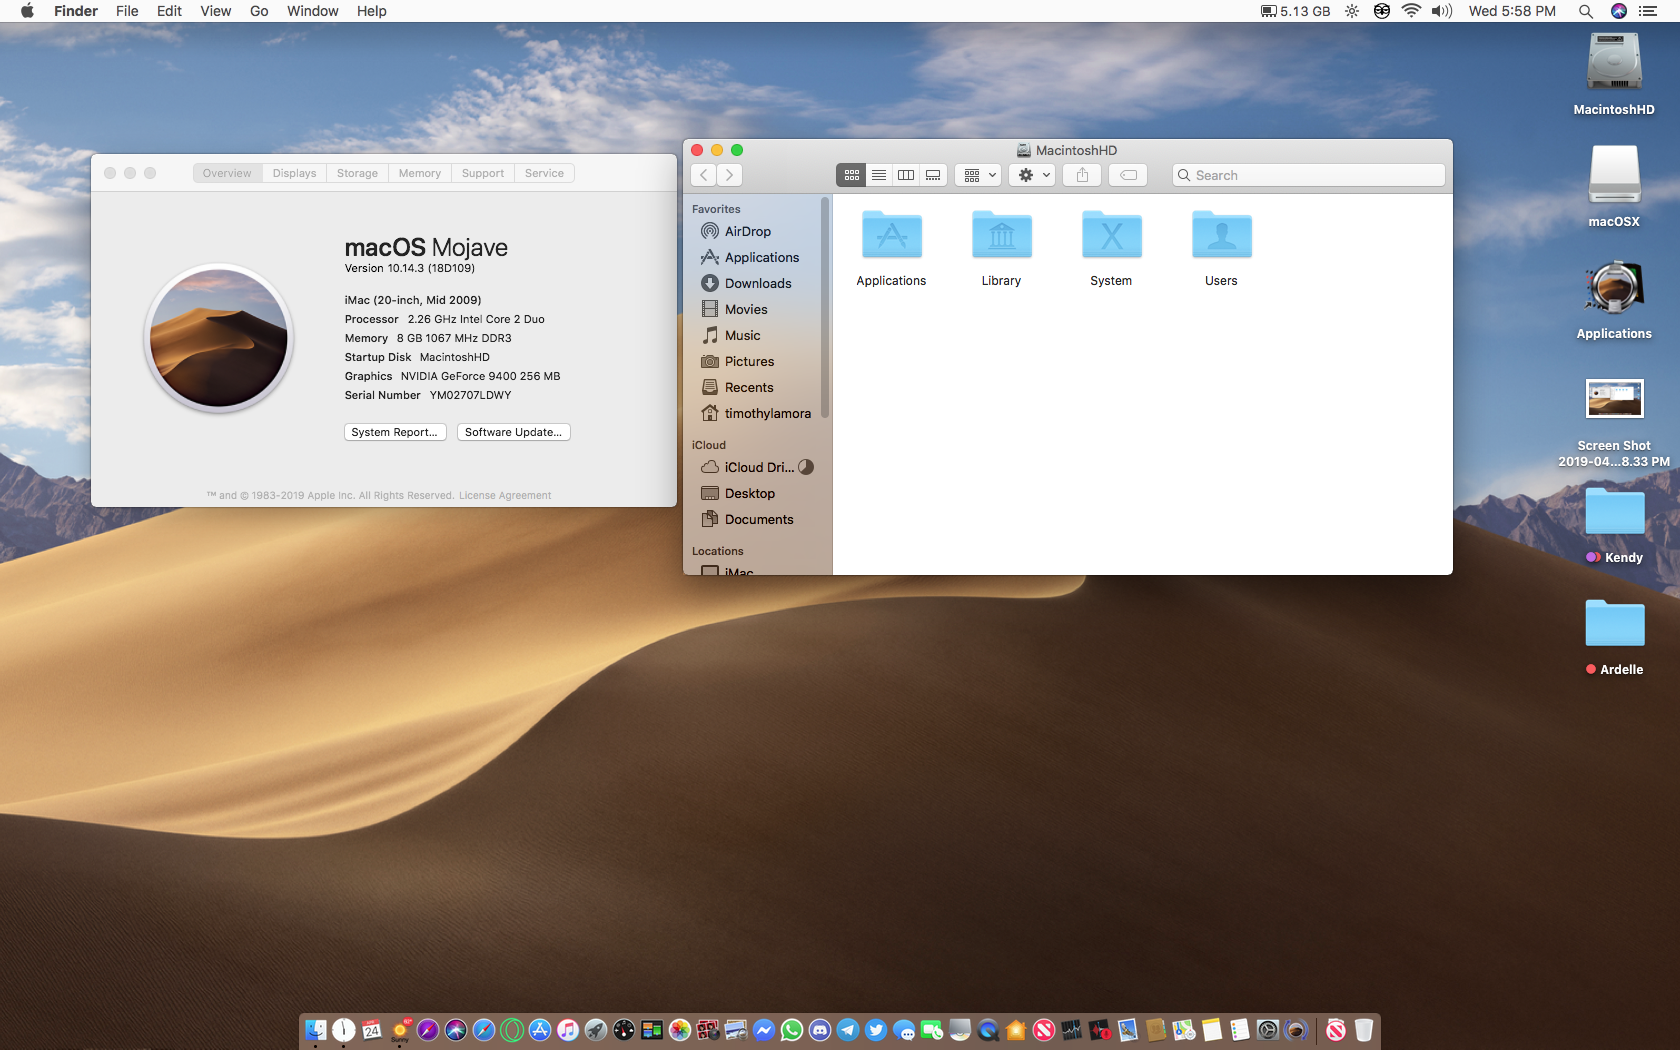Launch App Store from the Dock

pos(540,1030)
